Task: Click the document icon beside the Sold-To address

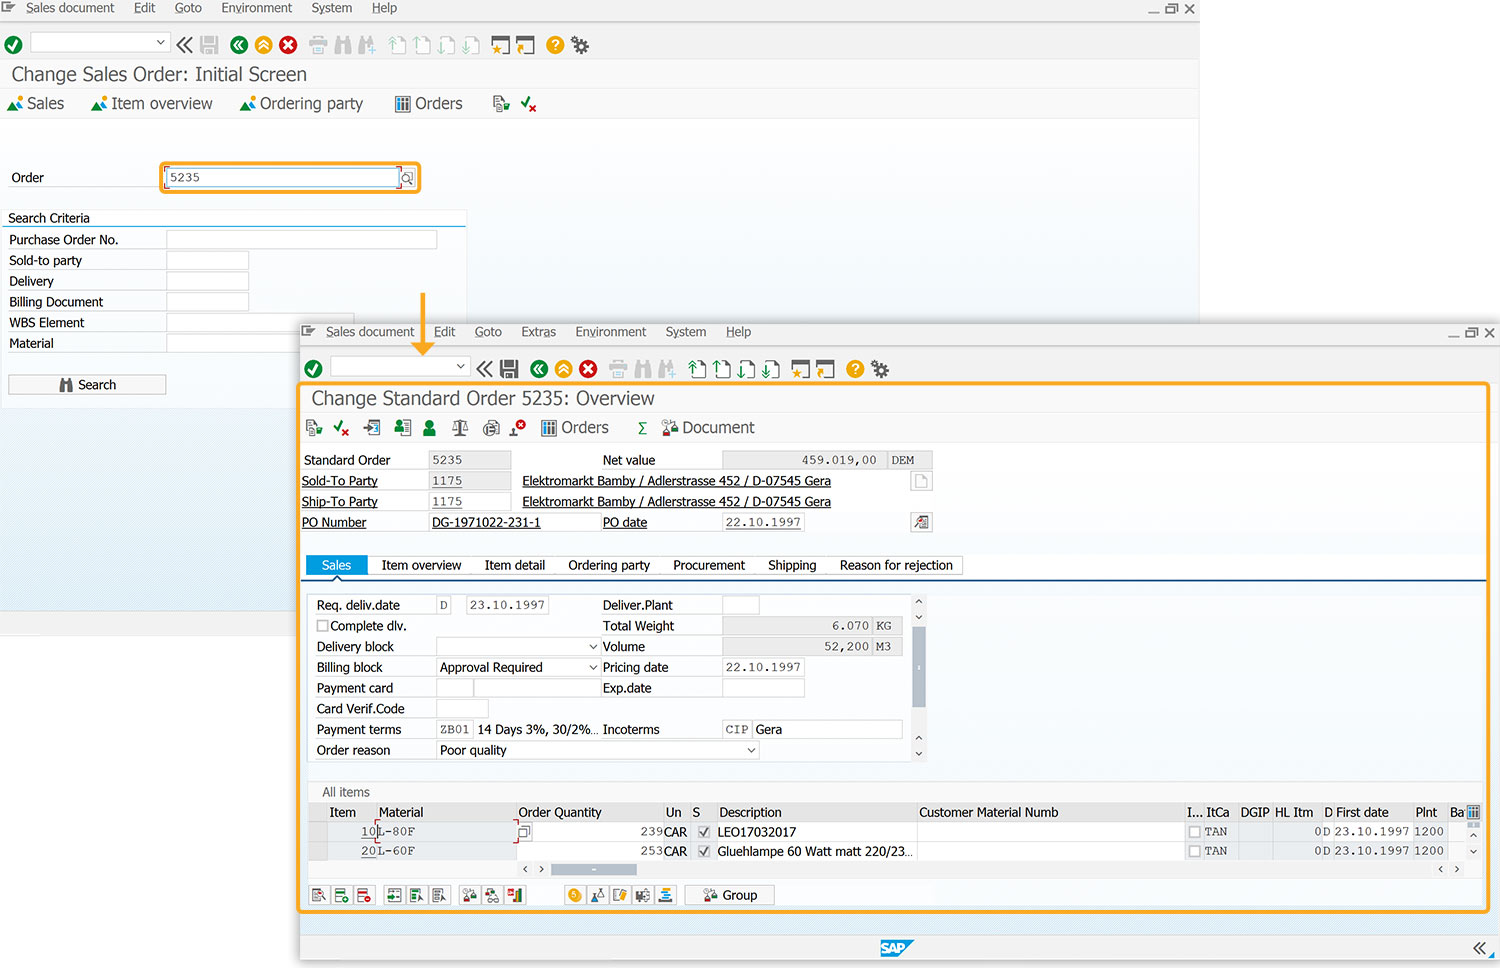Action: 921,481
